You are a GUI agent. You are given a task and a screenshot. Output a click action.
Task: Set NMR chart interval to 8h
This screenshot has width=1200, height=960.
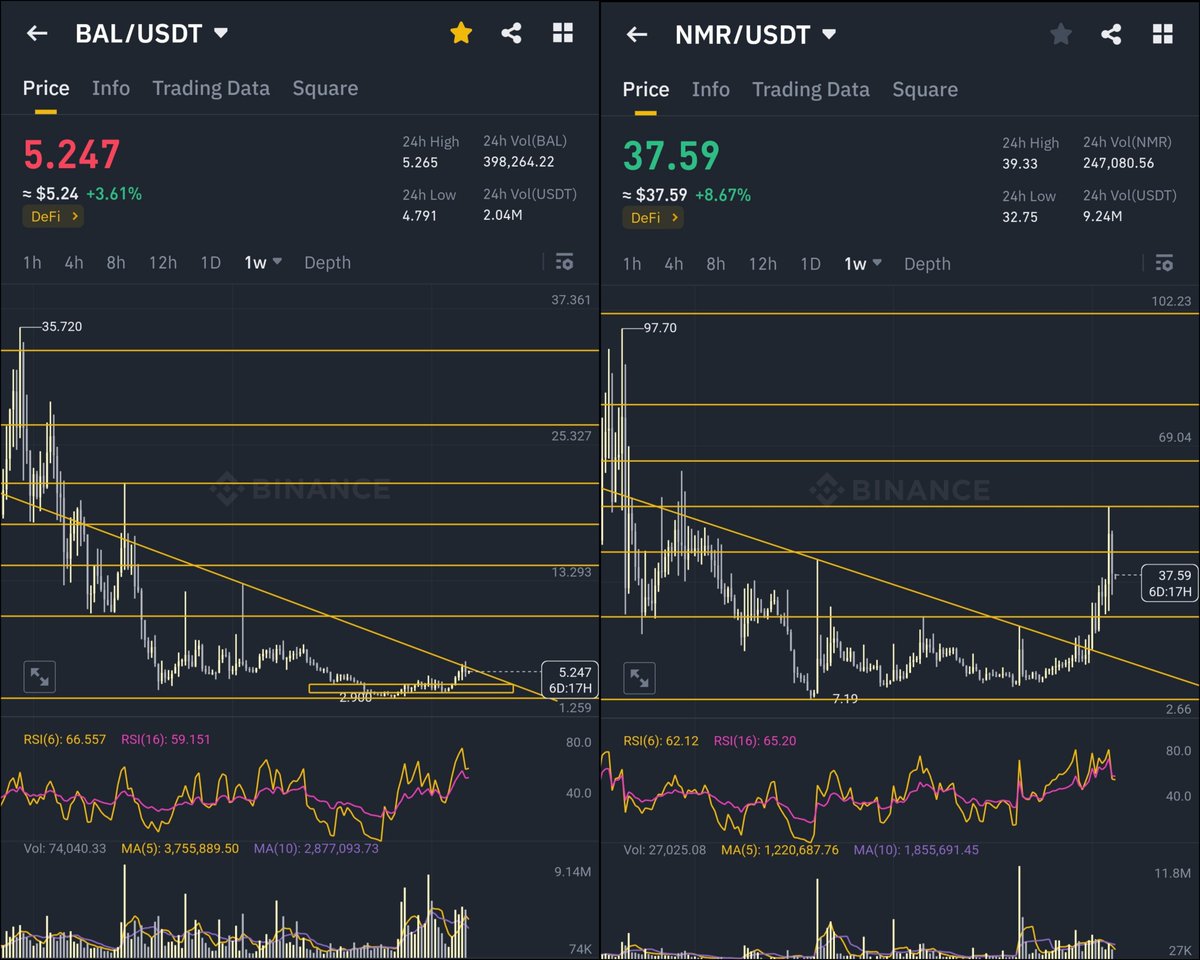pos(716,264)
